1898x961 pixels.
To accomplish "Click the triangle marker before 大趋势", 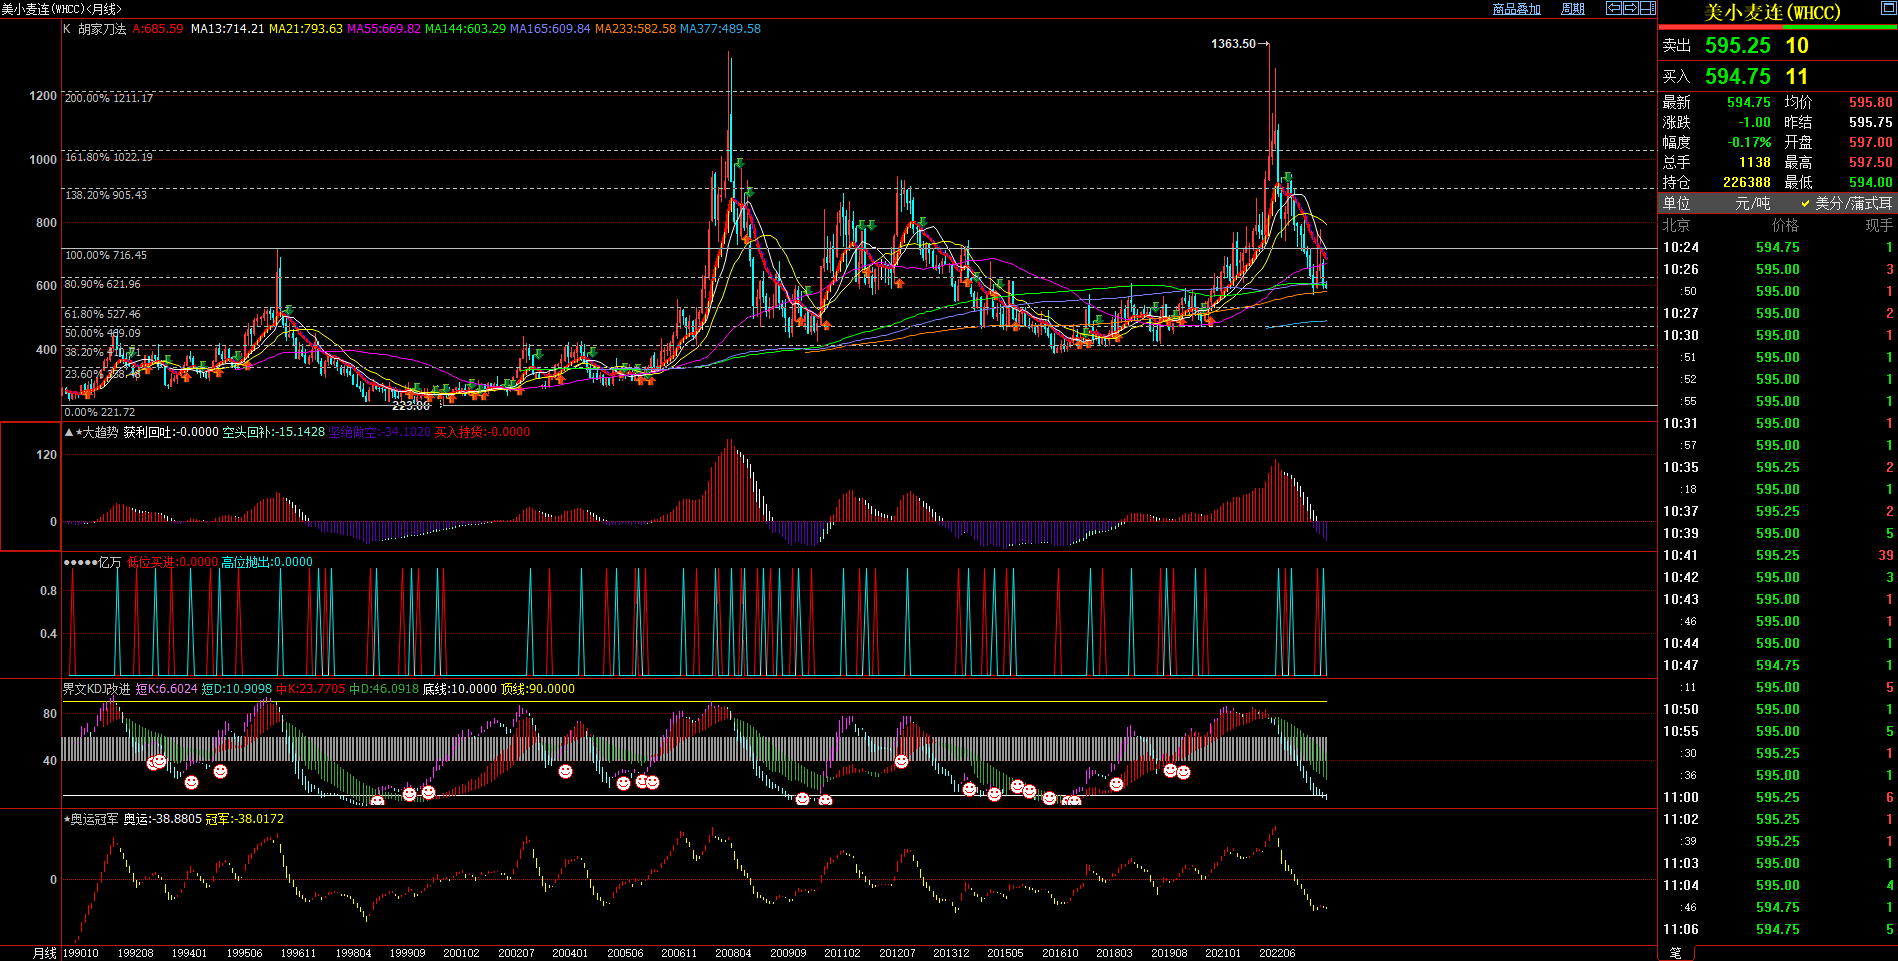I will pos(68,432).
